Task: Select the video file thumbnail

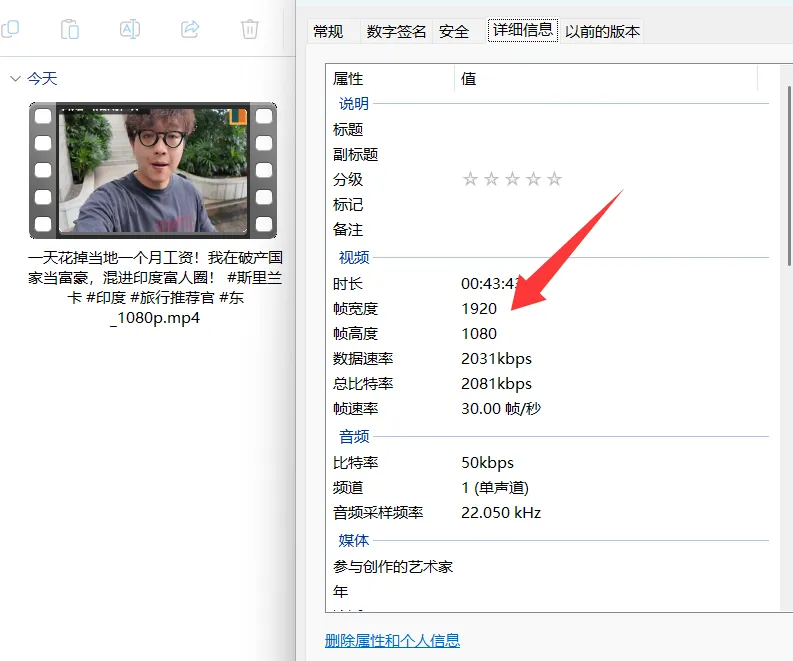Action: [153, 170]
